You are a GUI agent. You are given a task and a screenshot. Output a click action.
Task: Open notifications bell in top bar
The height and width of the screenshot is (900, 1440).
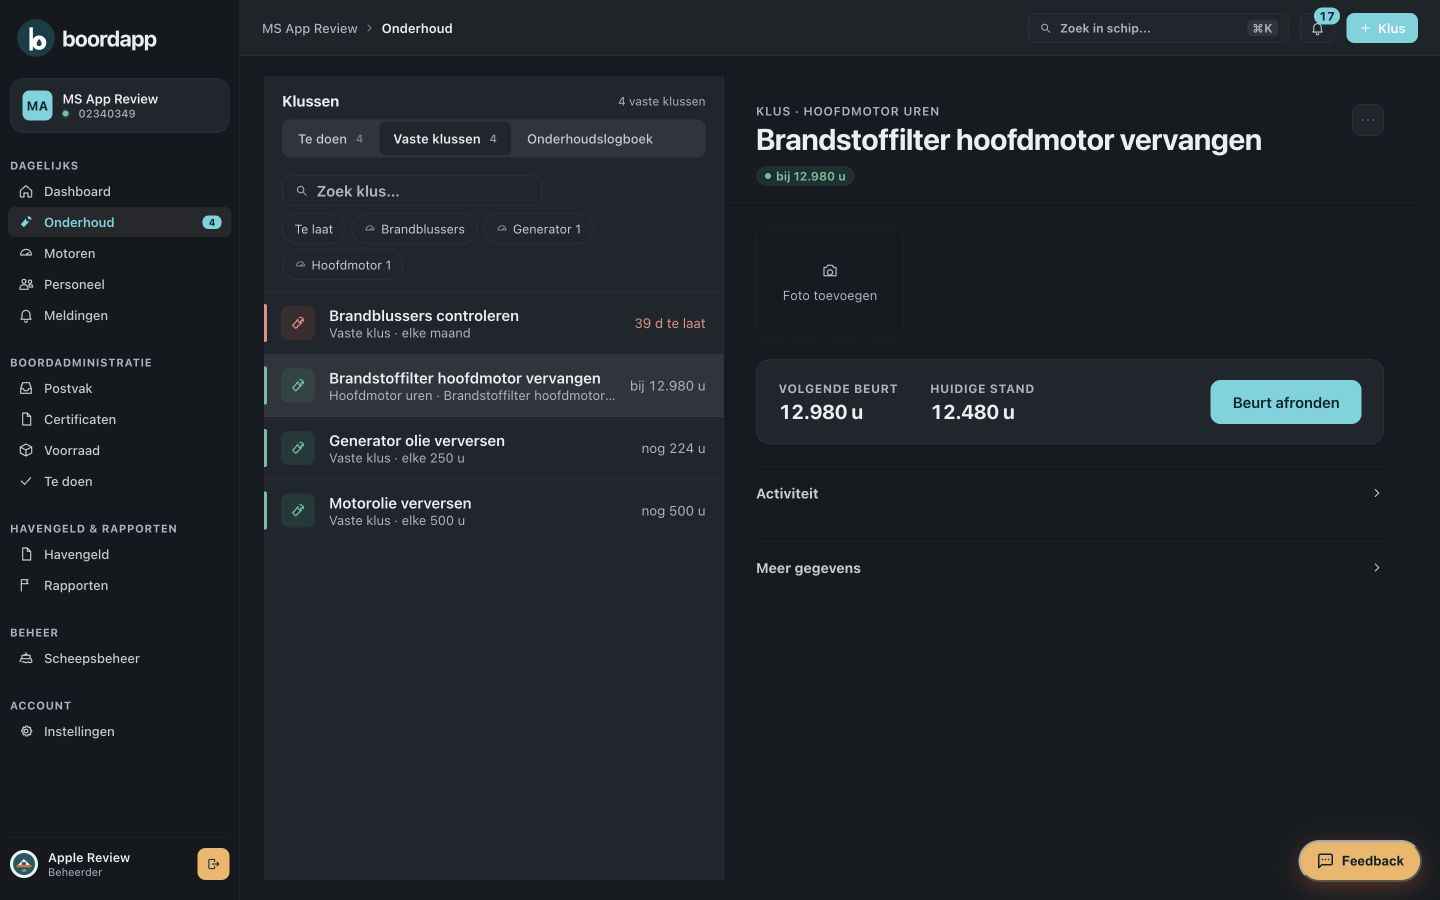click(1317, 29)
